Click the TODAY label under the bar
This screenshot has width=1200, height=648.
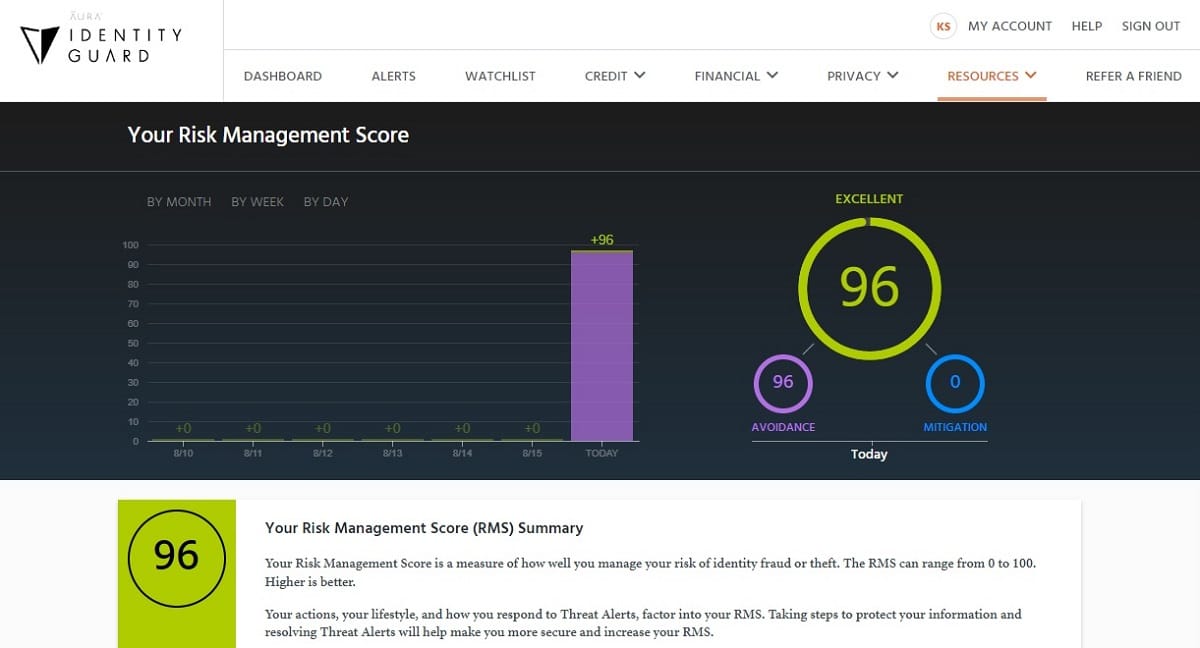coord(602,453)
